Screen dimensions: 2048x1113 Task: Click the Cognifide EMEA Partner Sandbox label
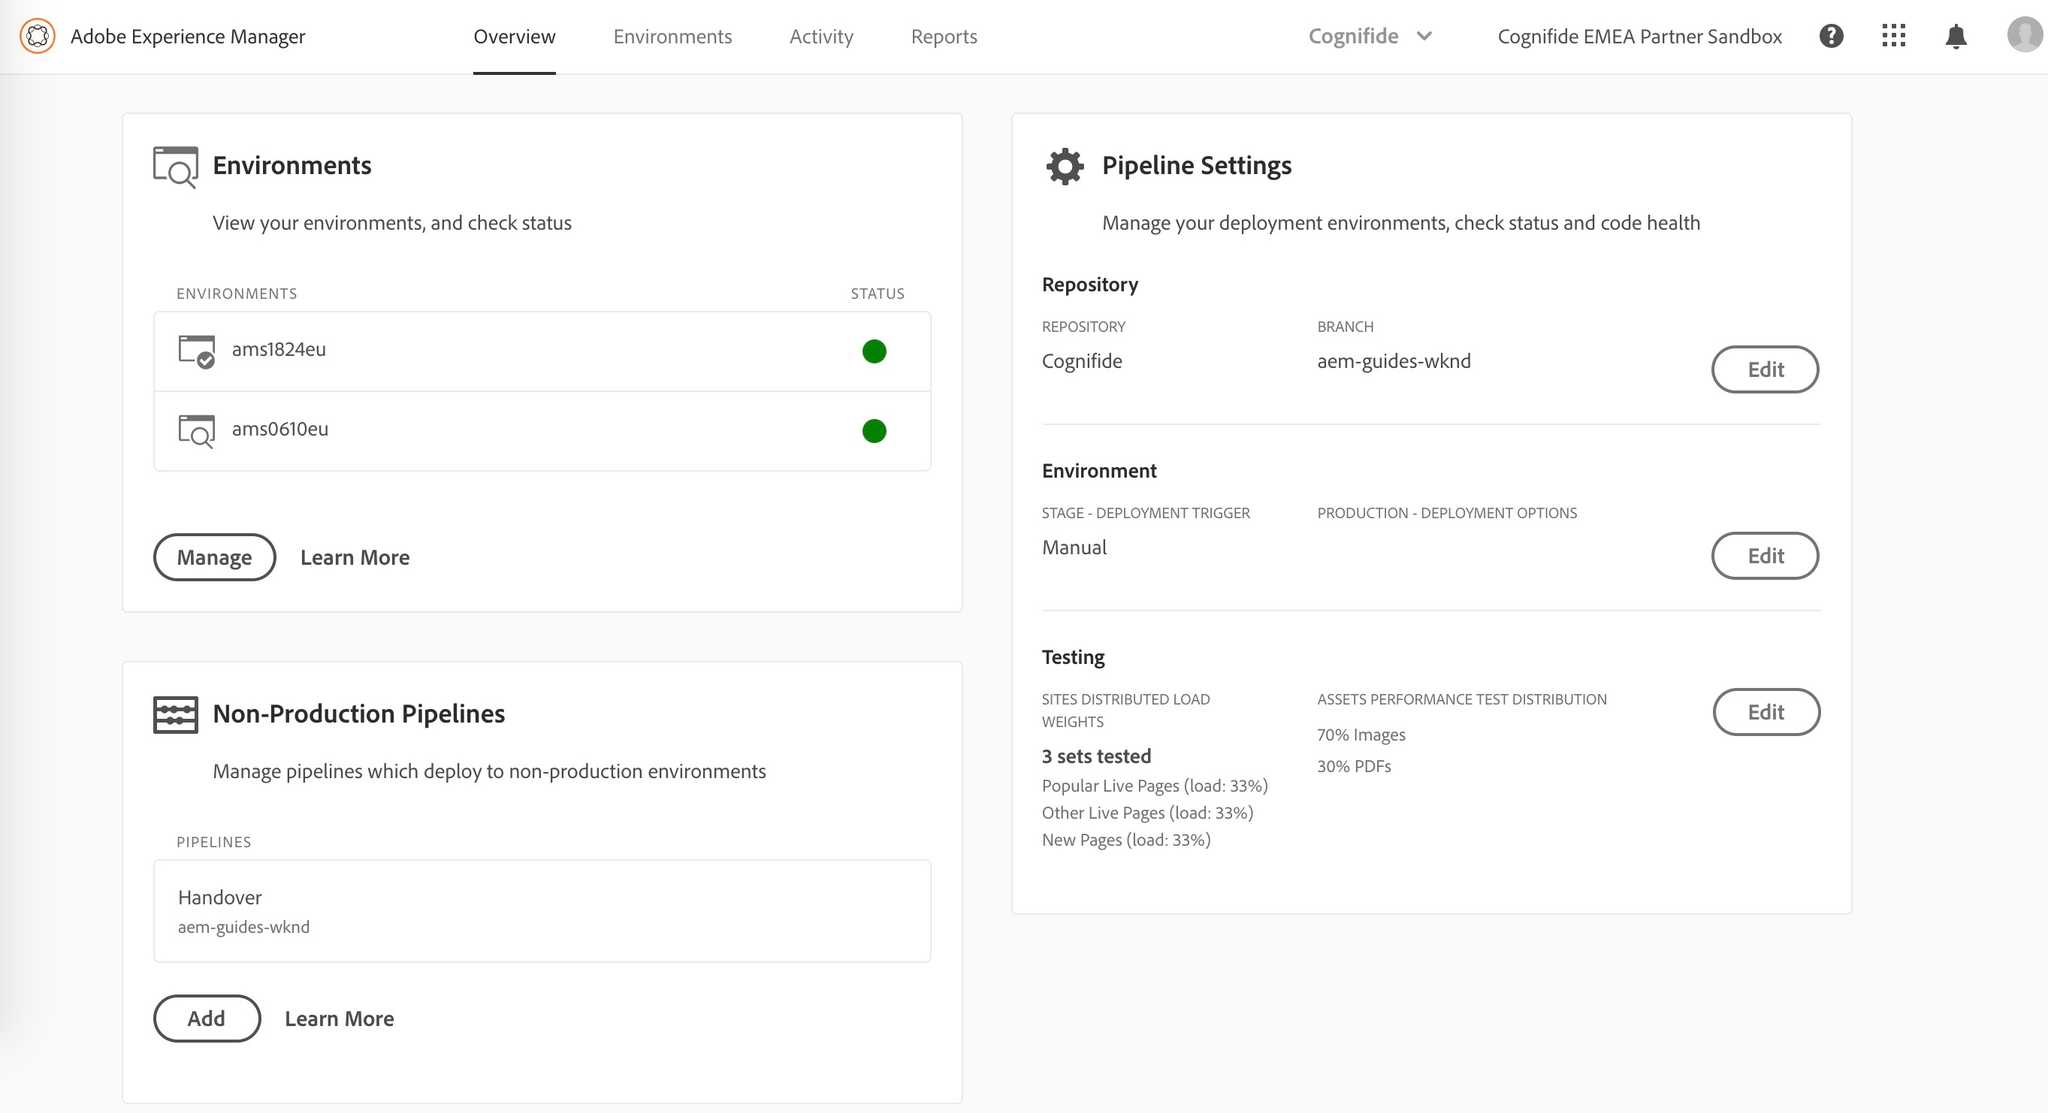click(1640, 36)
